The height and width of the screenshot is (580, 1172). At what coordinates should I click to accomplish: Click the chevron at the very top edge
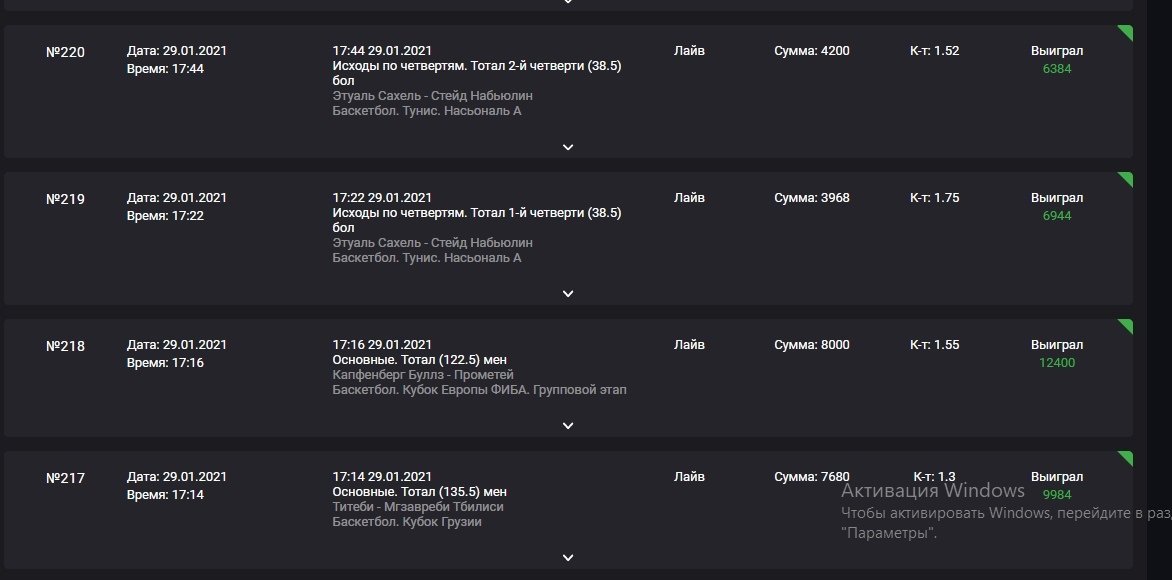pyautogui.click(x=568, y=3)
